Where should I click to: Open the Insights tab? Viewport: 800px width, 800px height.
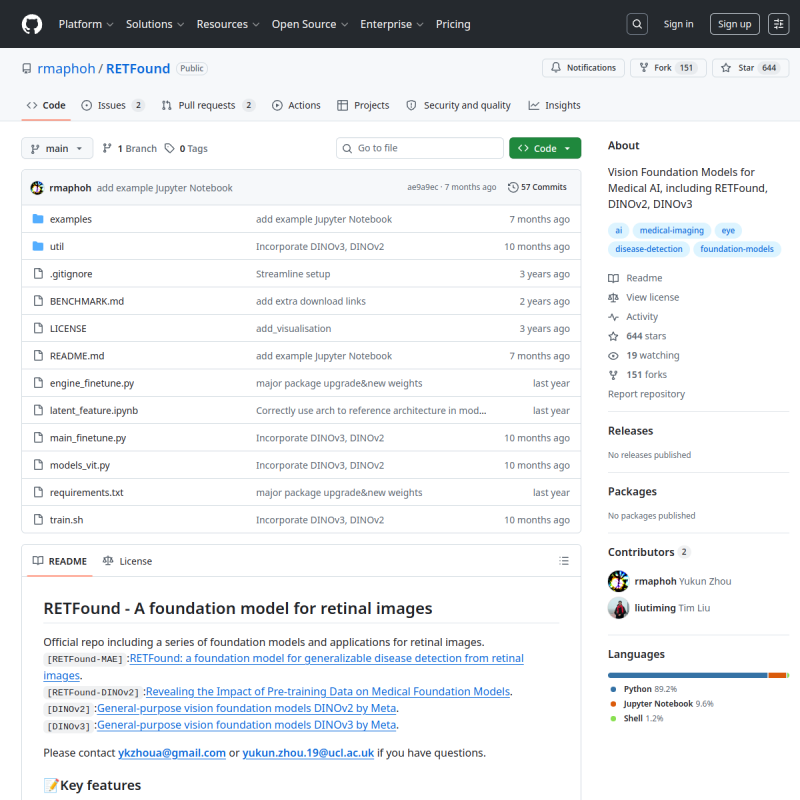pos(555,105)
